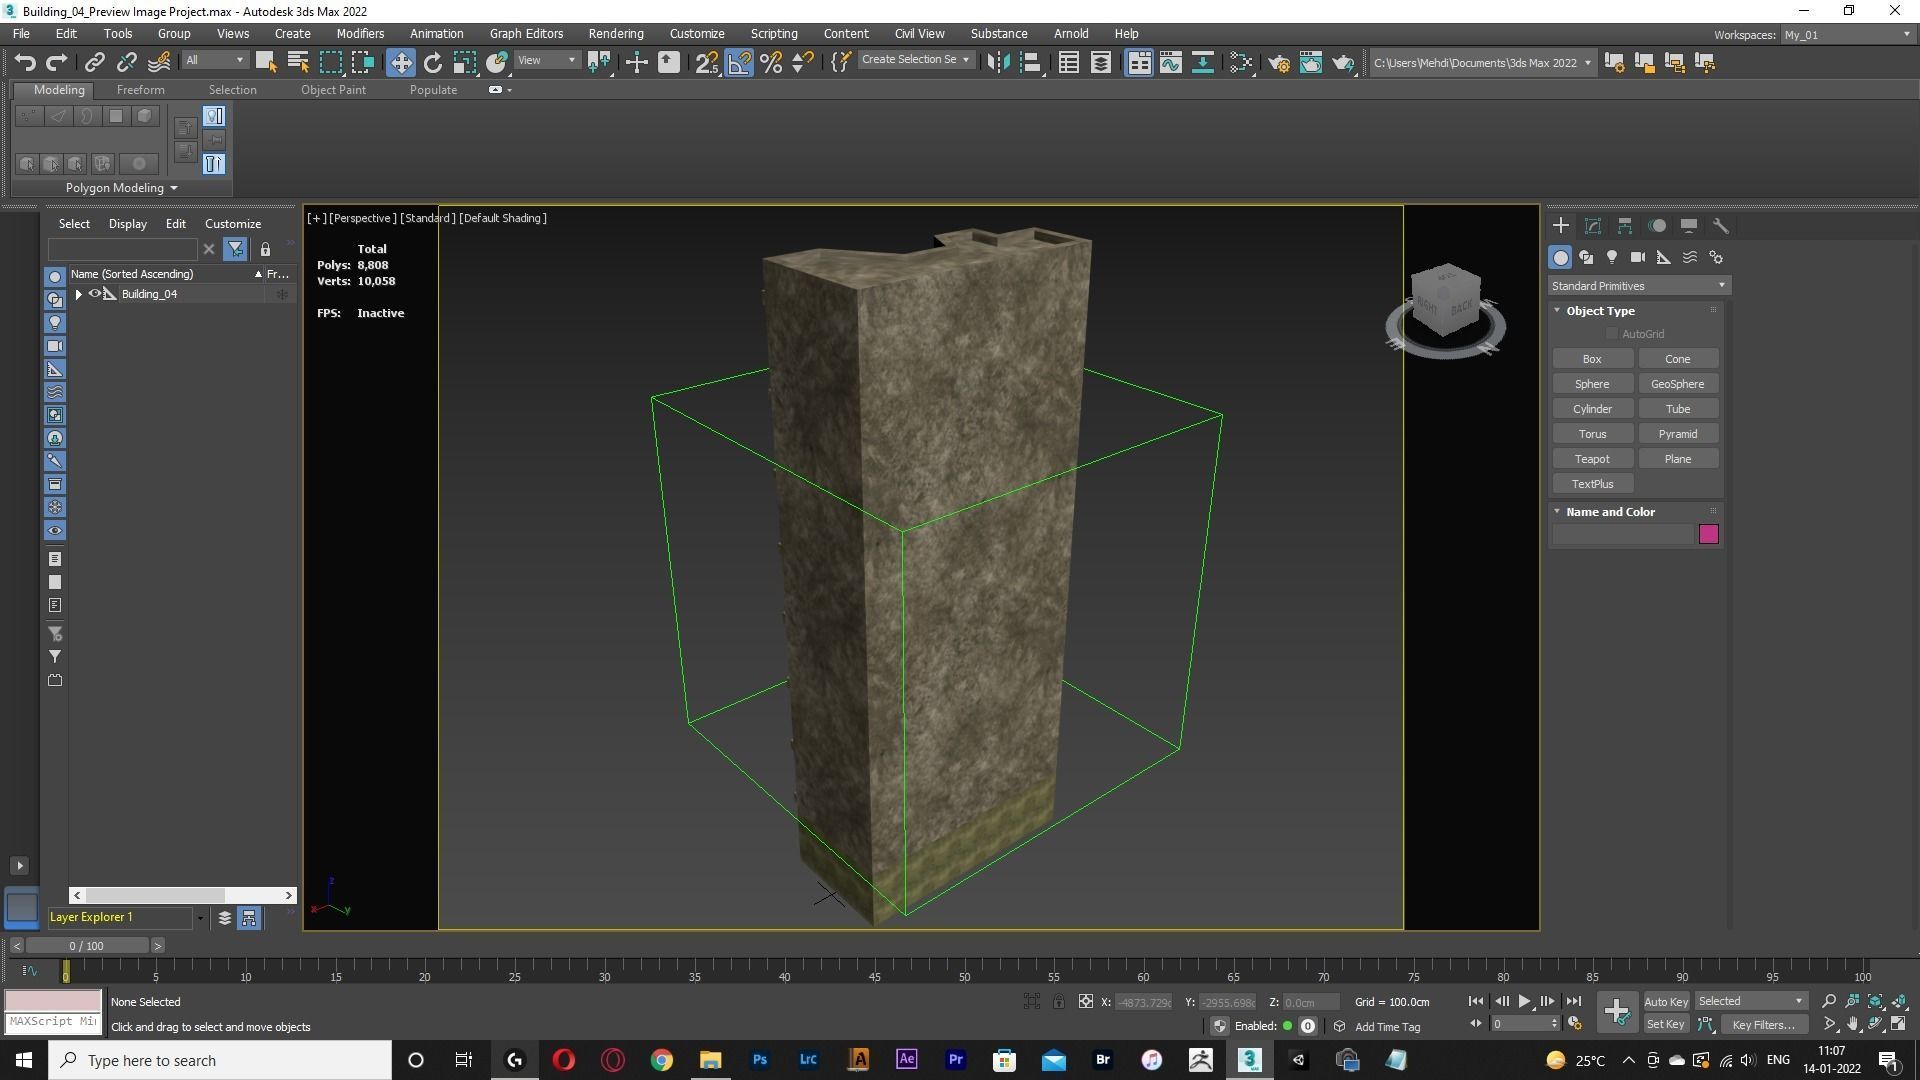This screenshot has width=1920, height=1080.
Task: Toggle the filter funnel in scene explorer
Action: pyautogui.click(x=235, y=249)
